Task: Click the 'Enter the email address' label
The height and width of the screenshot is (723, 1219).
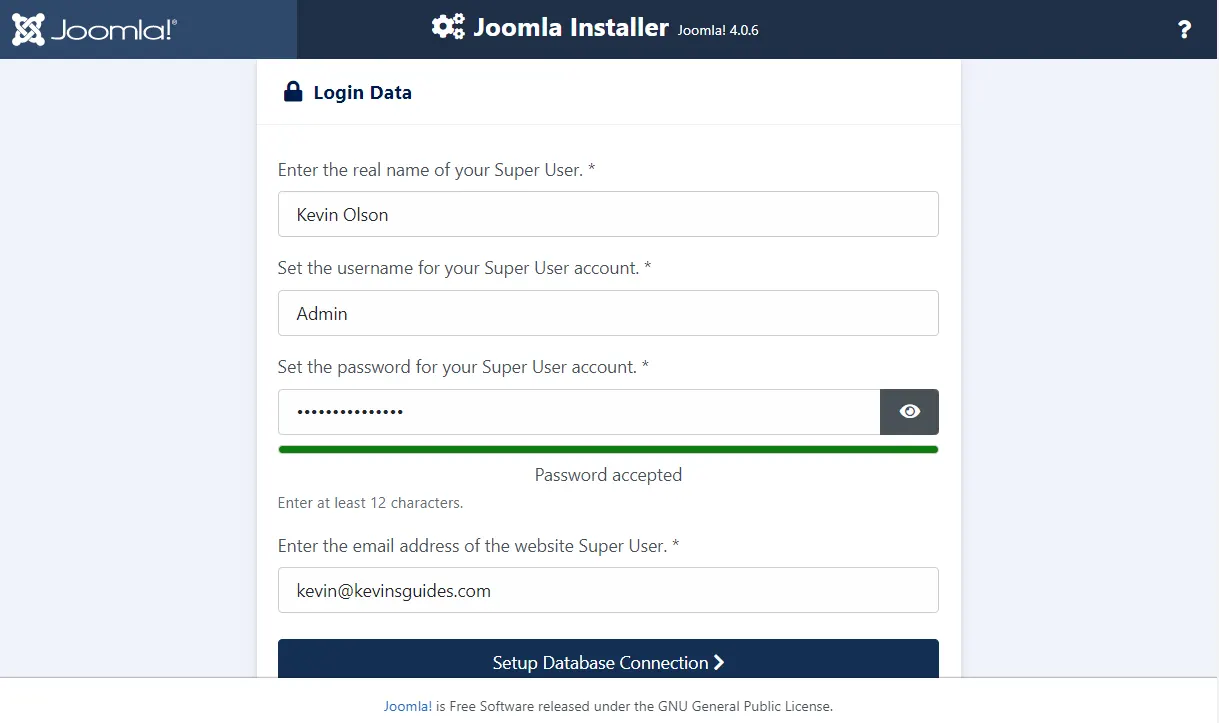Action: click(478, 546)
